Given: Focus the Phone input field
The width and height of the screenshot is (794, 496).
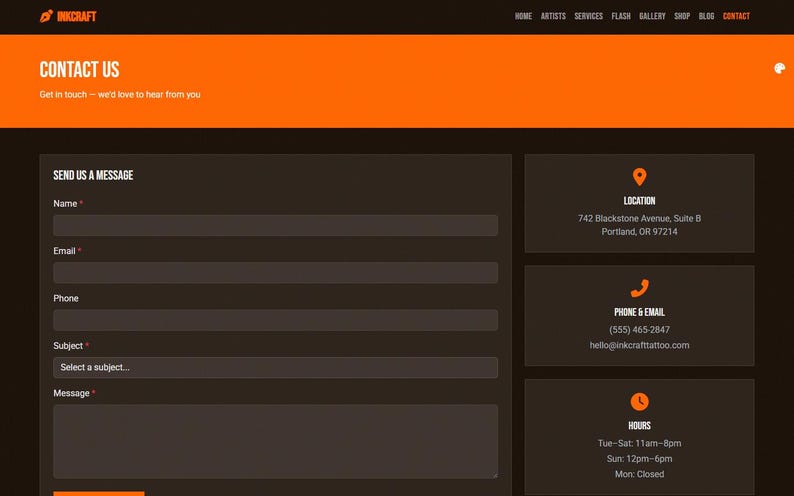Looking at the screenshot, I should pyautogui.click(x=275, y=320).
